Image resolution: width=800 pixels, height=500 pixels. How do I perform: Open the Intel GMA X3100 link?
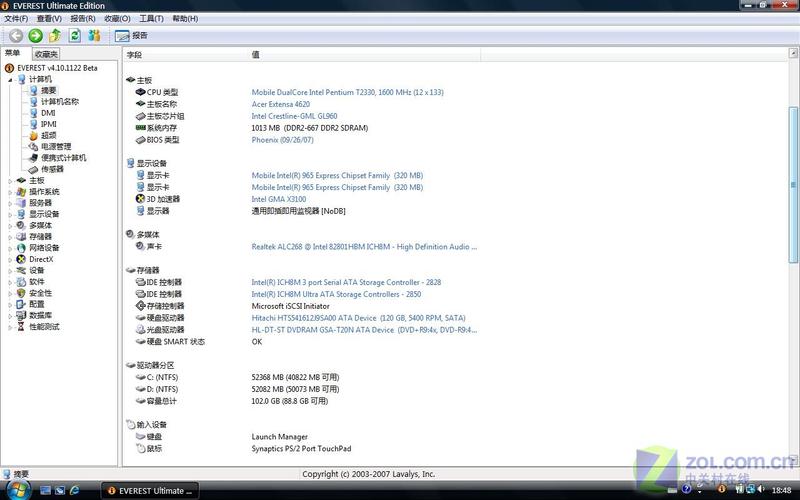pos(279,199)
